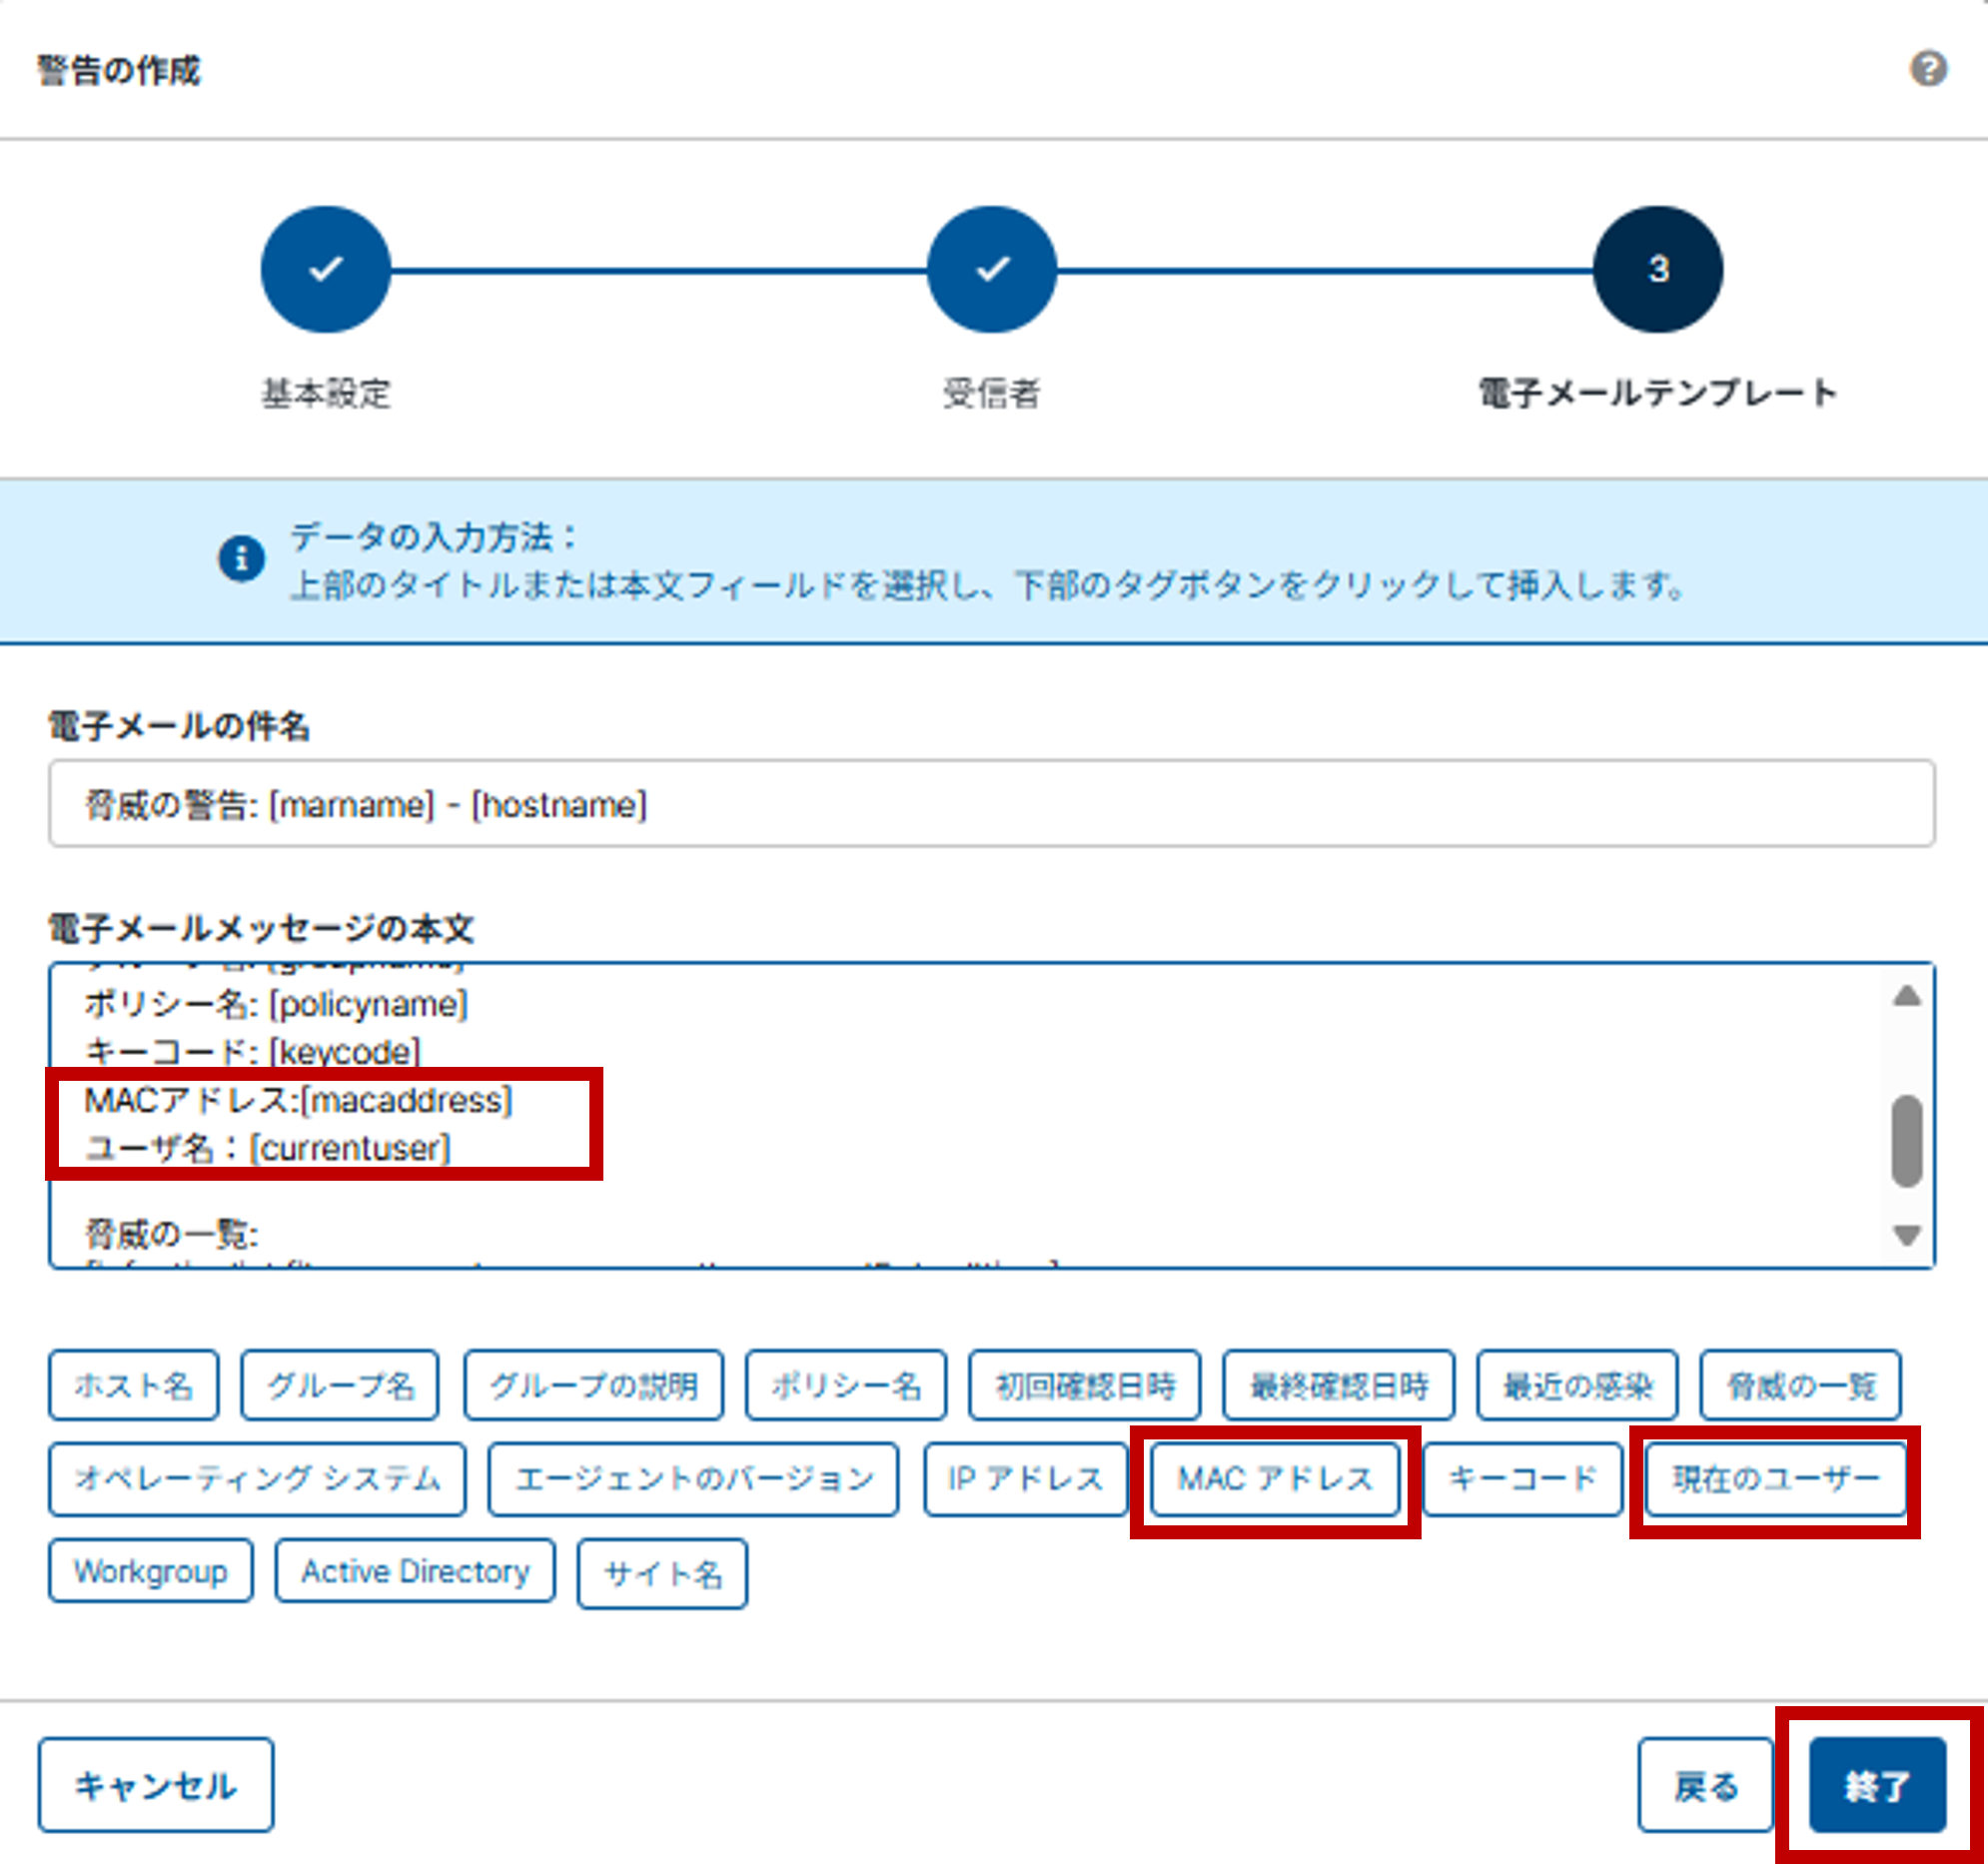
Task: Select step 3 電子メールテンプレート circle
Action: click(x=1657, y=269)
